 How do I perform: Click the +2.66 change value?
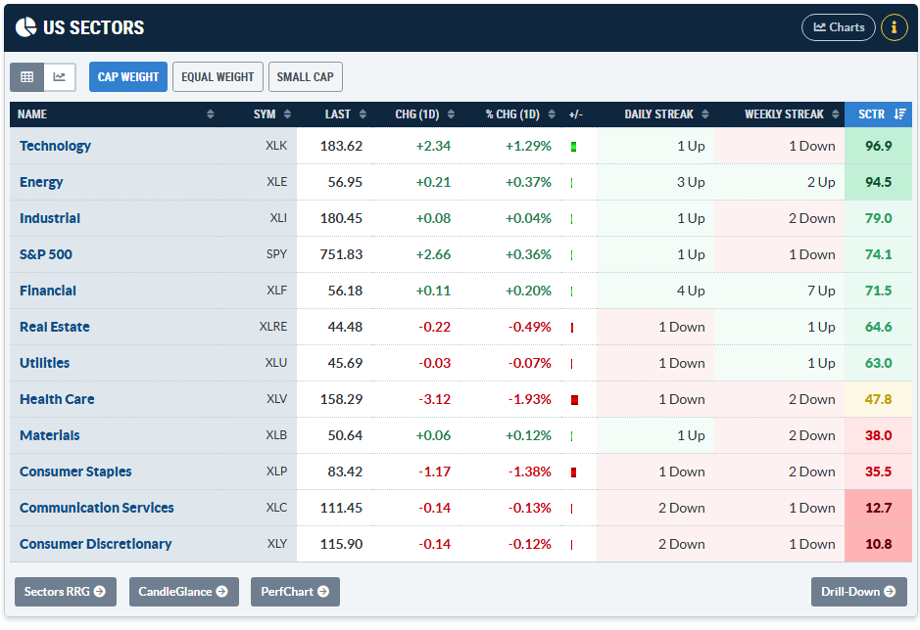pos(433,255)
